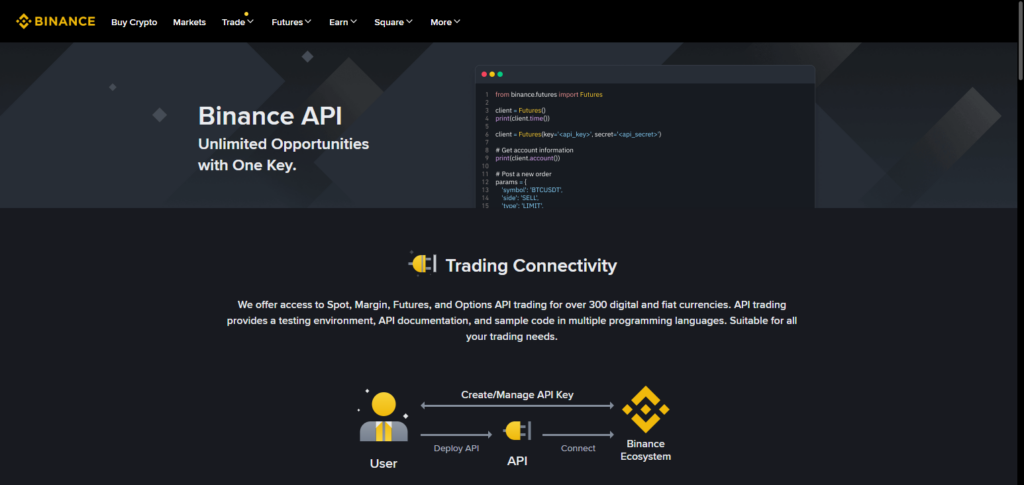Click the '# Get account information' comment
This screenshot has height=485, width=1024.
coord(534,150)
